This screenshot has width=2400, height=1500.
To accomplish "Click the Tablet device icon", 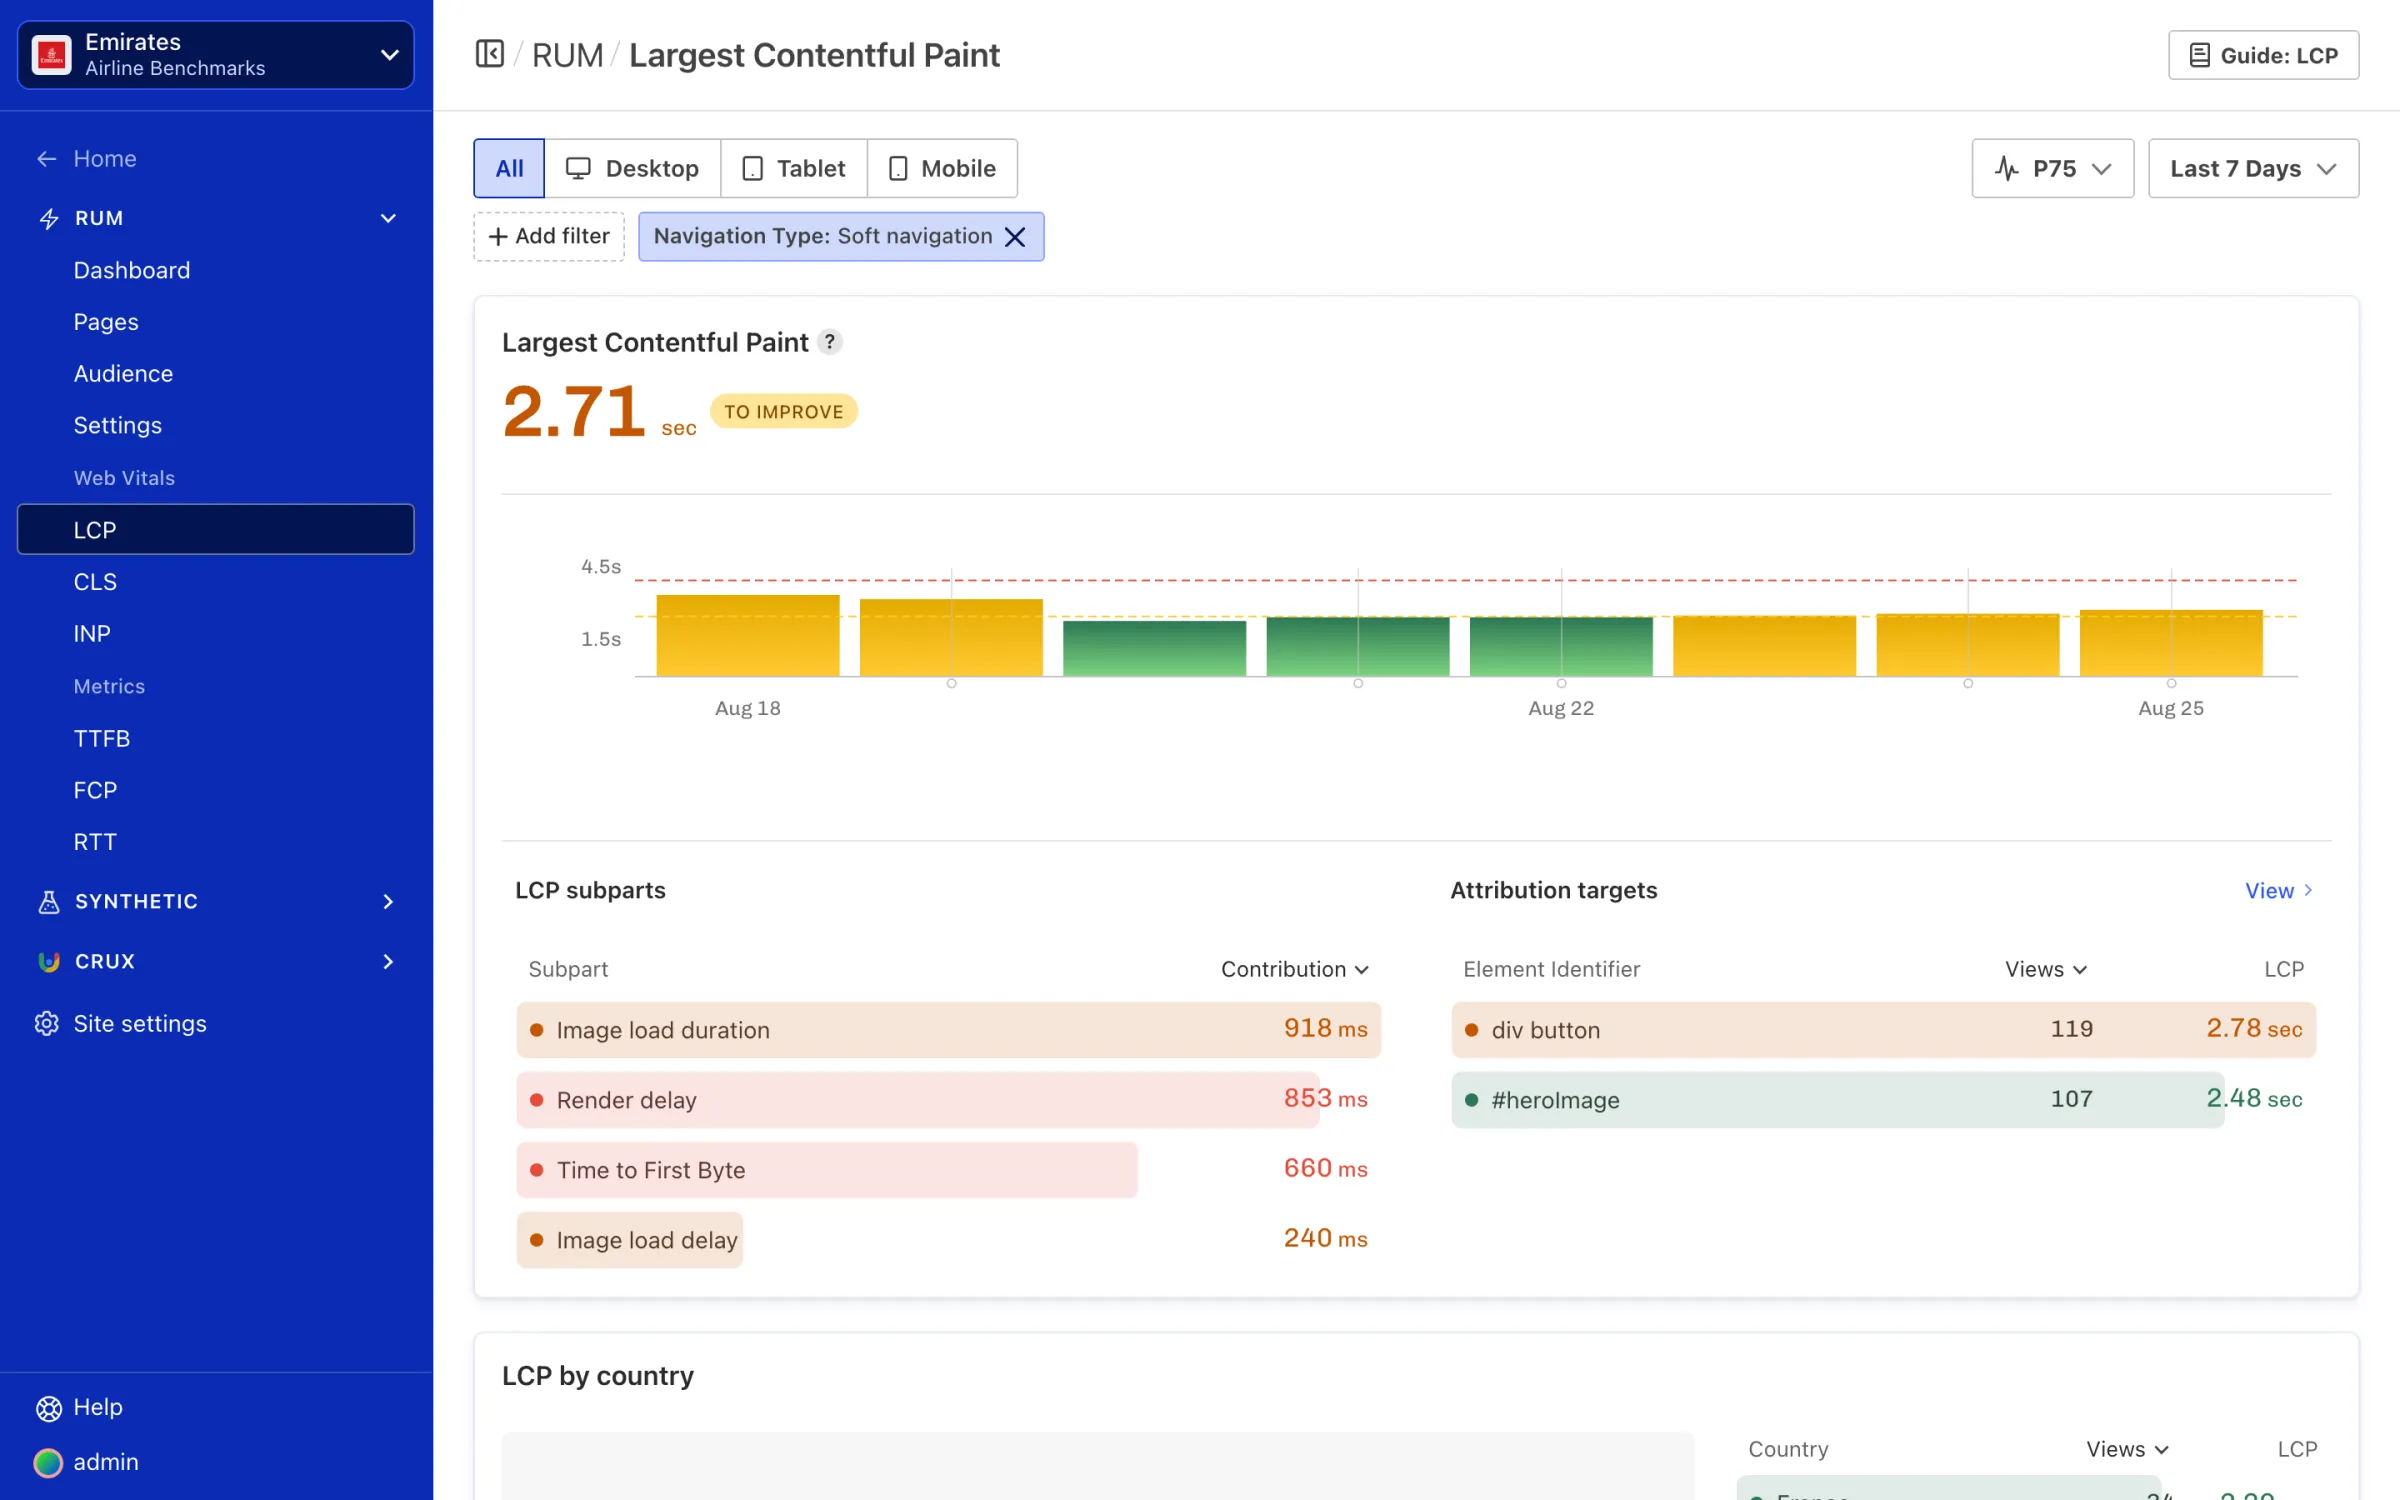I will click(x=753, y=168).
